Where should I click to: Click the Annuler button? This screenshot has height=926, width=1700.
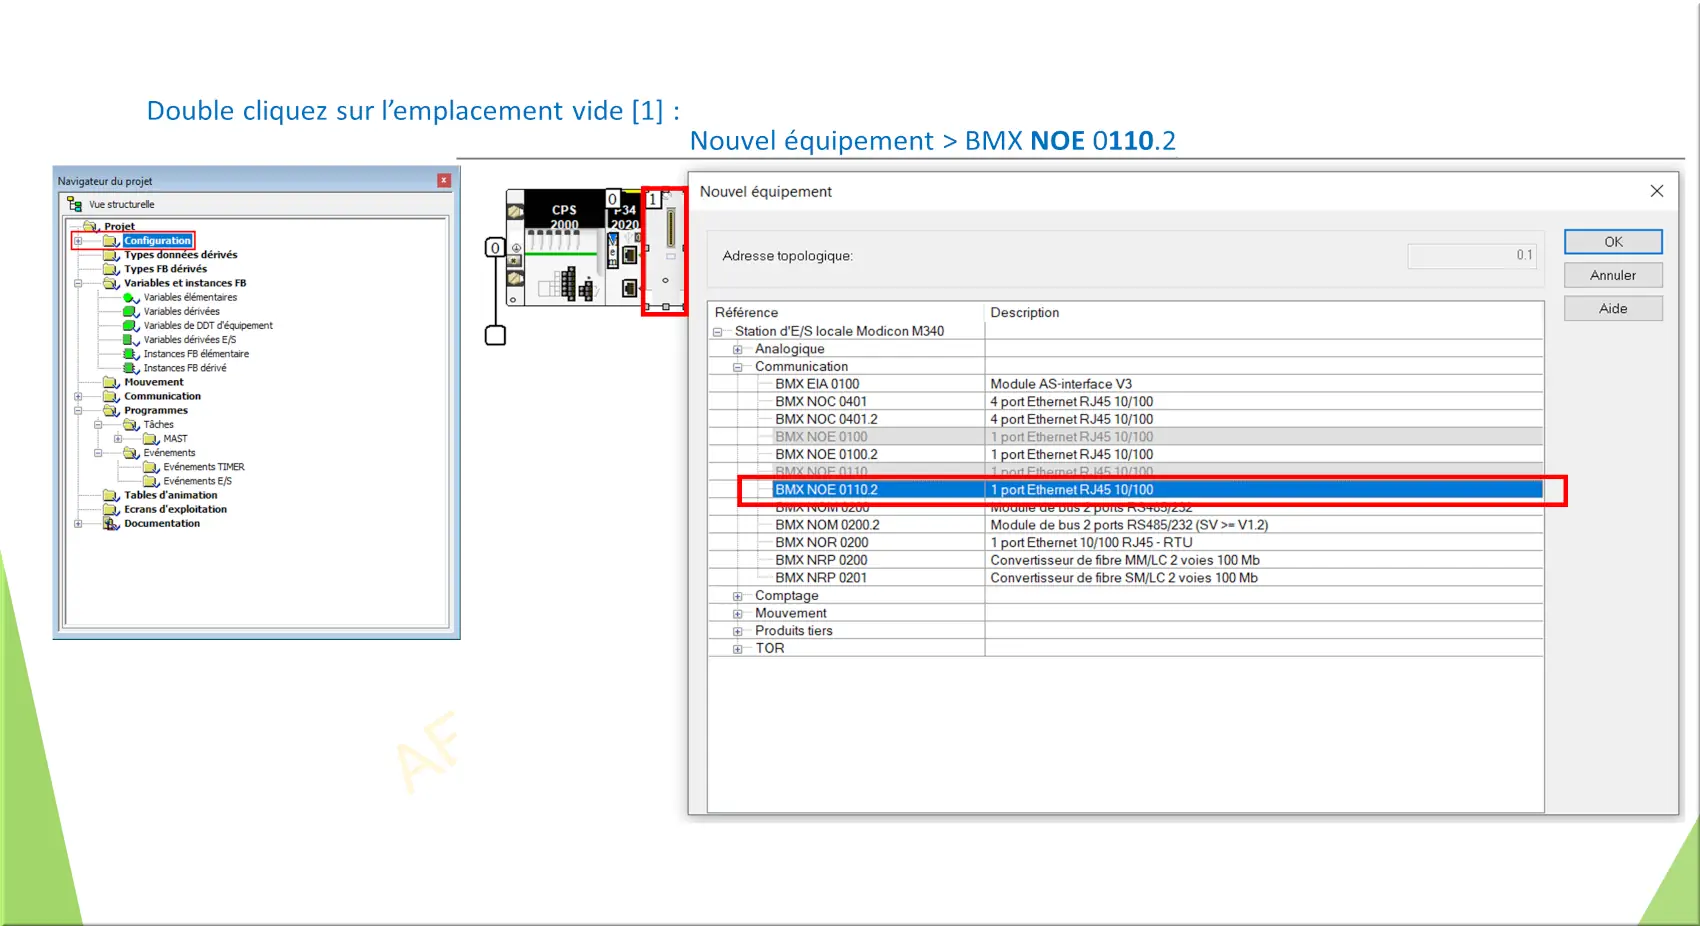(x=1613, y=275)
